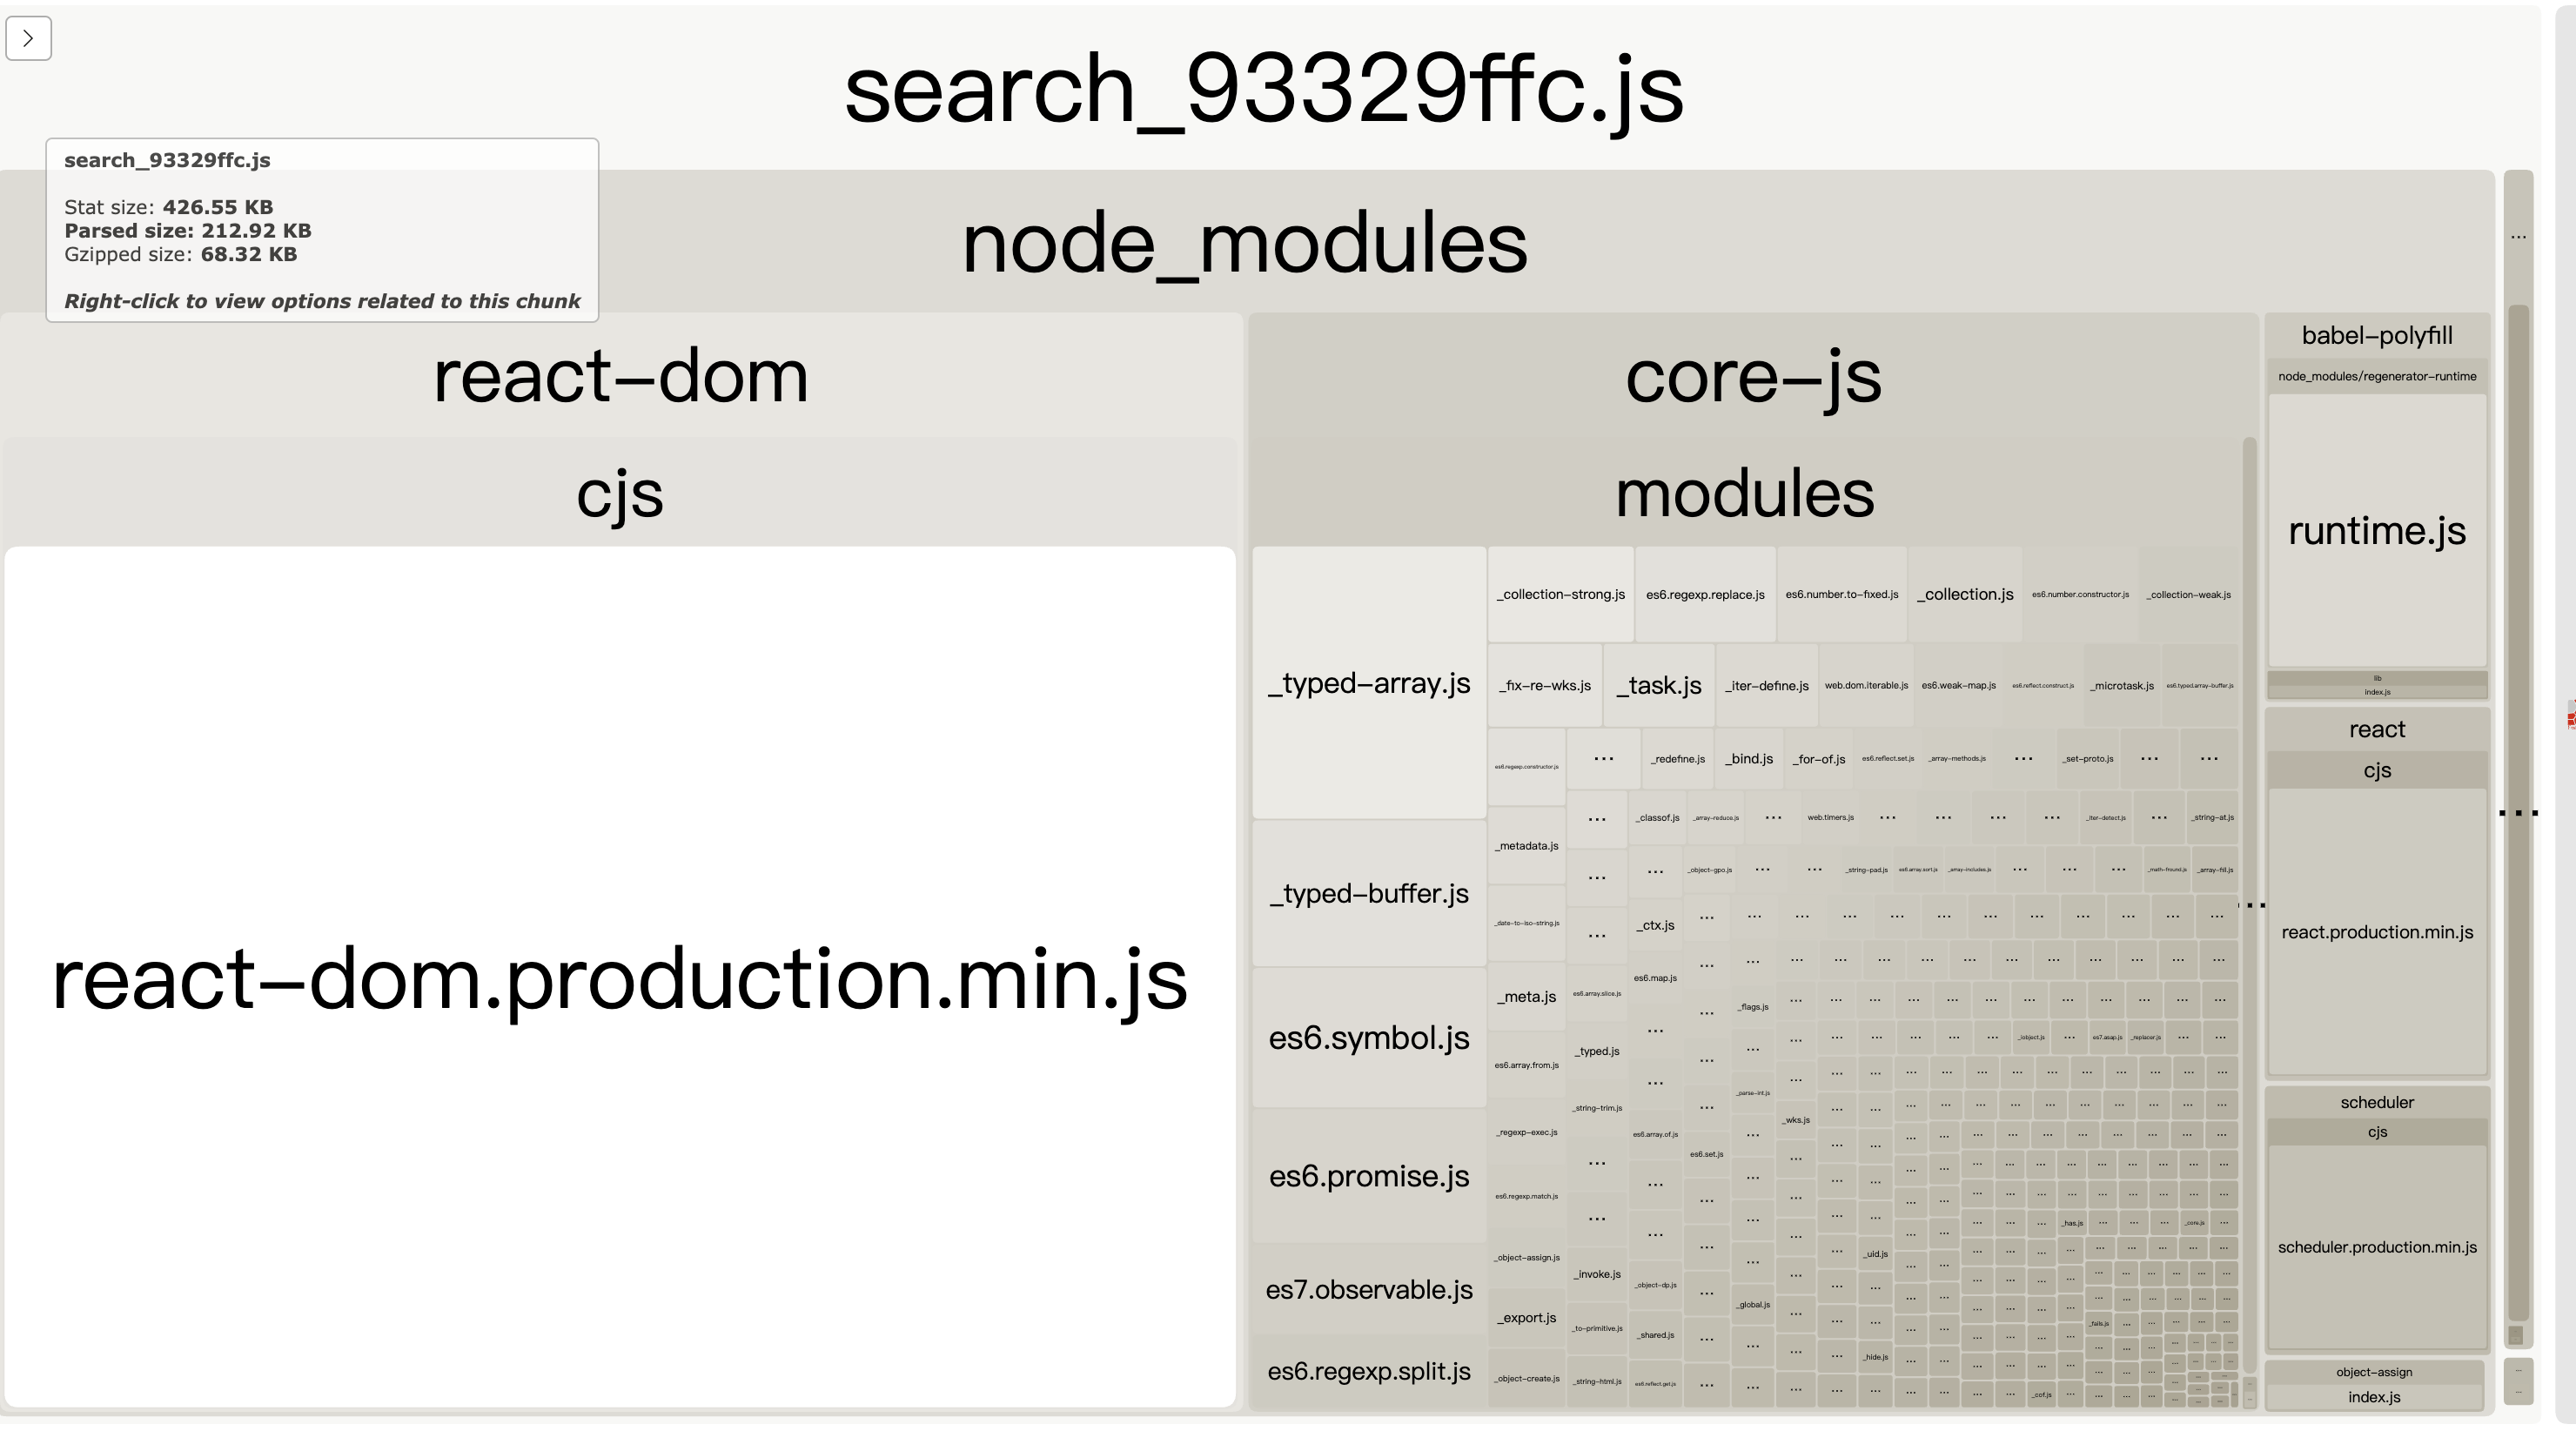Select the _string-at.js block
This screenshot has width=2576, height=1431.
click(2212, 817)
